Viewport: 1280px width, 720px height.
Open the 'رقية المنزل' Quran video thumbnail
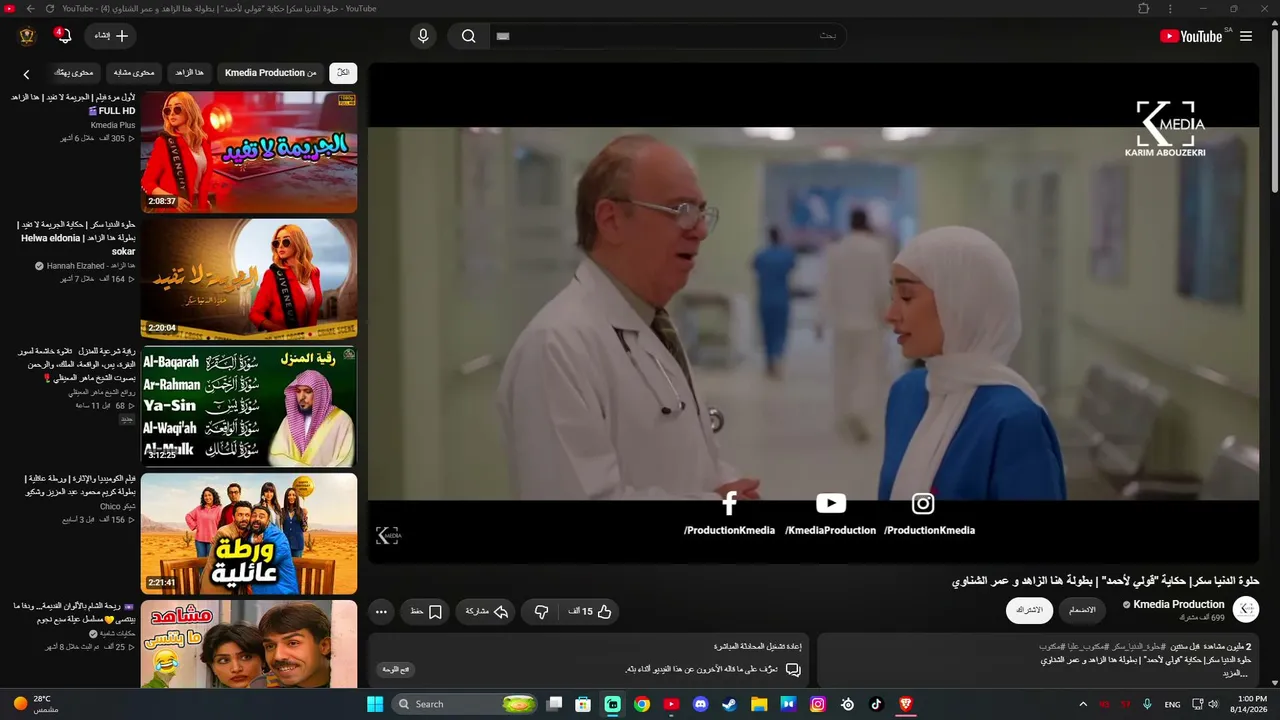click(249, 406)
